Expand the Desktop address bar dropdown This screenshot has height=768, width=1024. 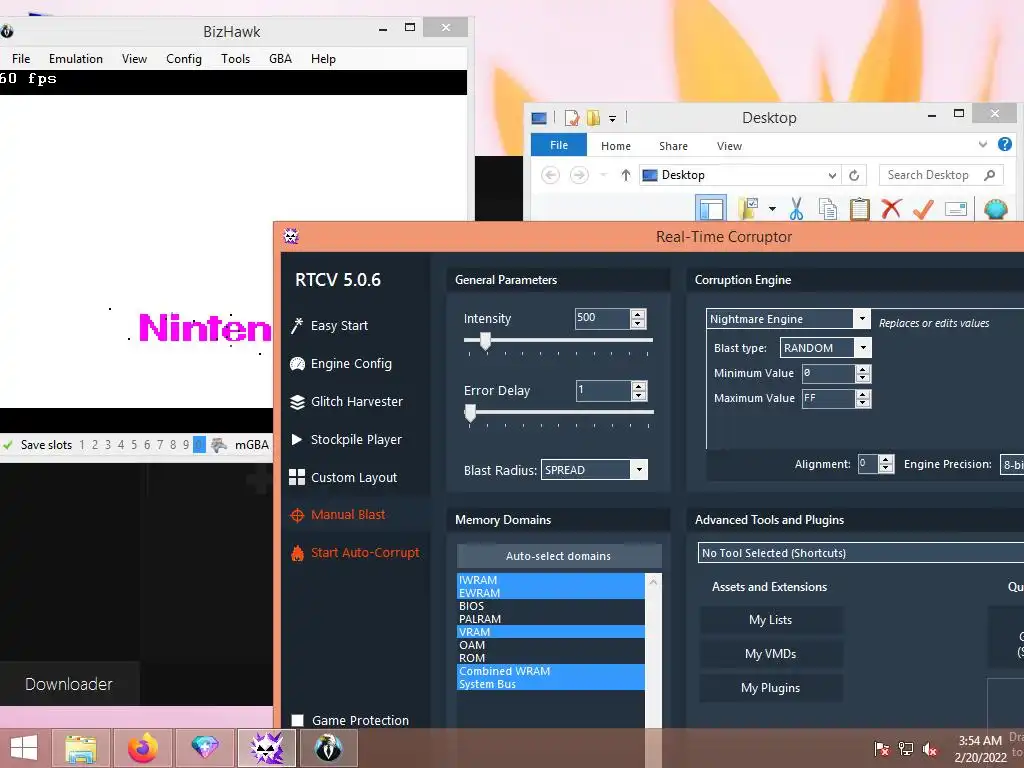832,175
